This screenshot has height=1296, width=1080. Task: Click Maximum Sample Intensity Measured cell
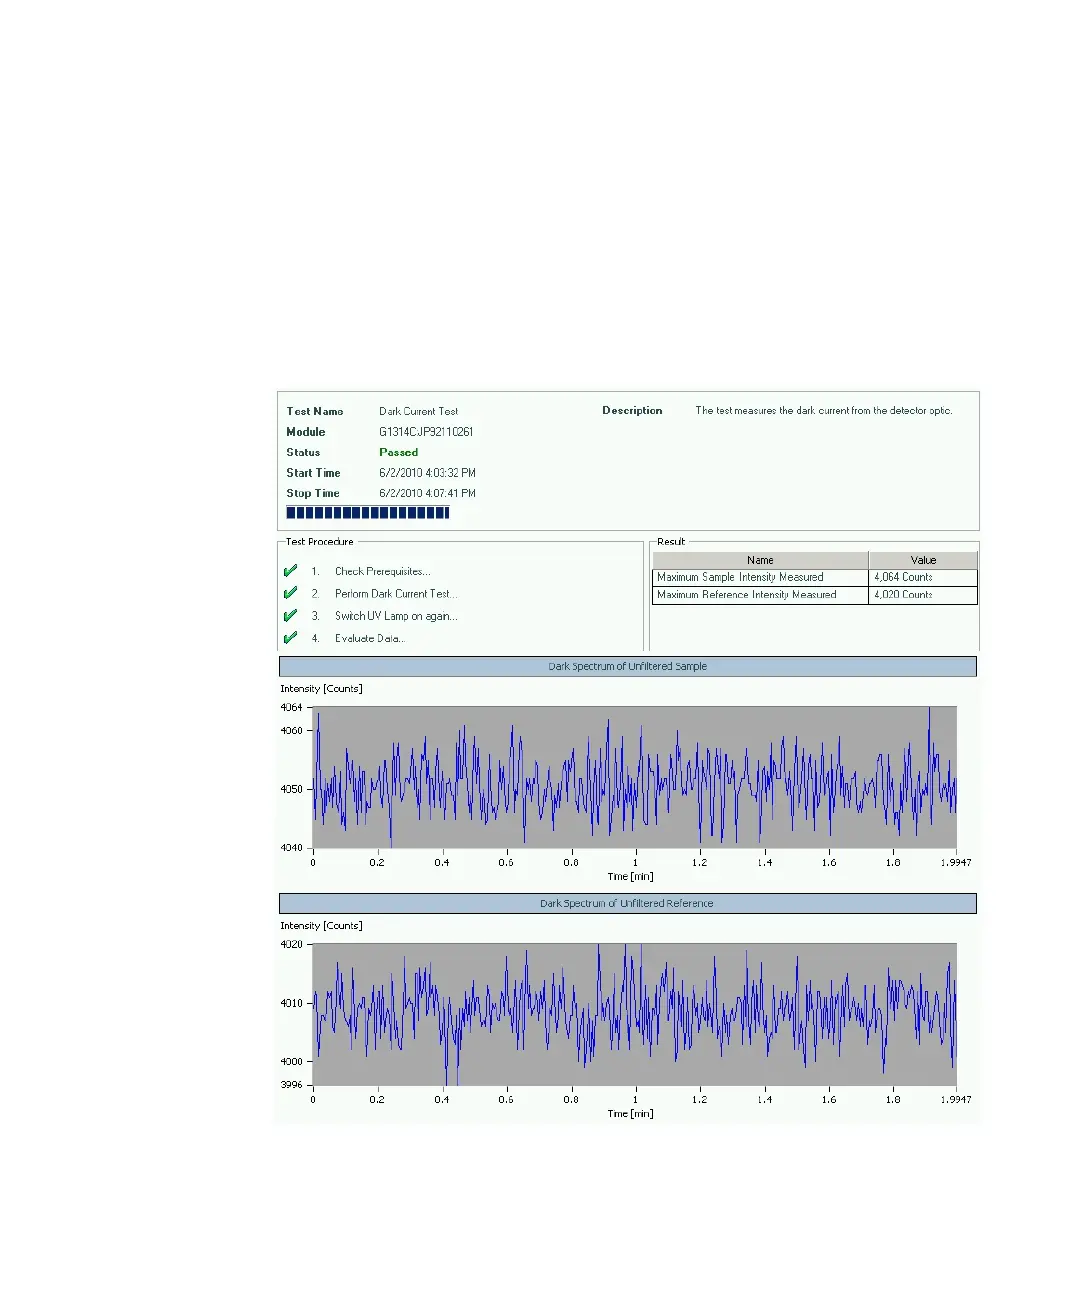(760, 577)
